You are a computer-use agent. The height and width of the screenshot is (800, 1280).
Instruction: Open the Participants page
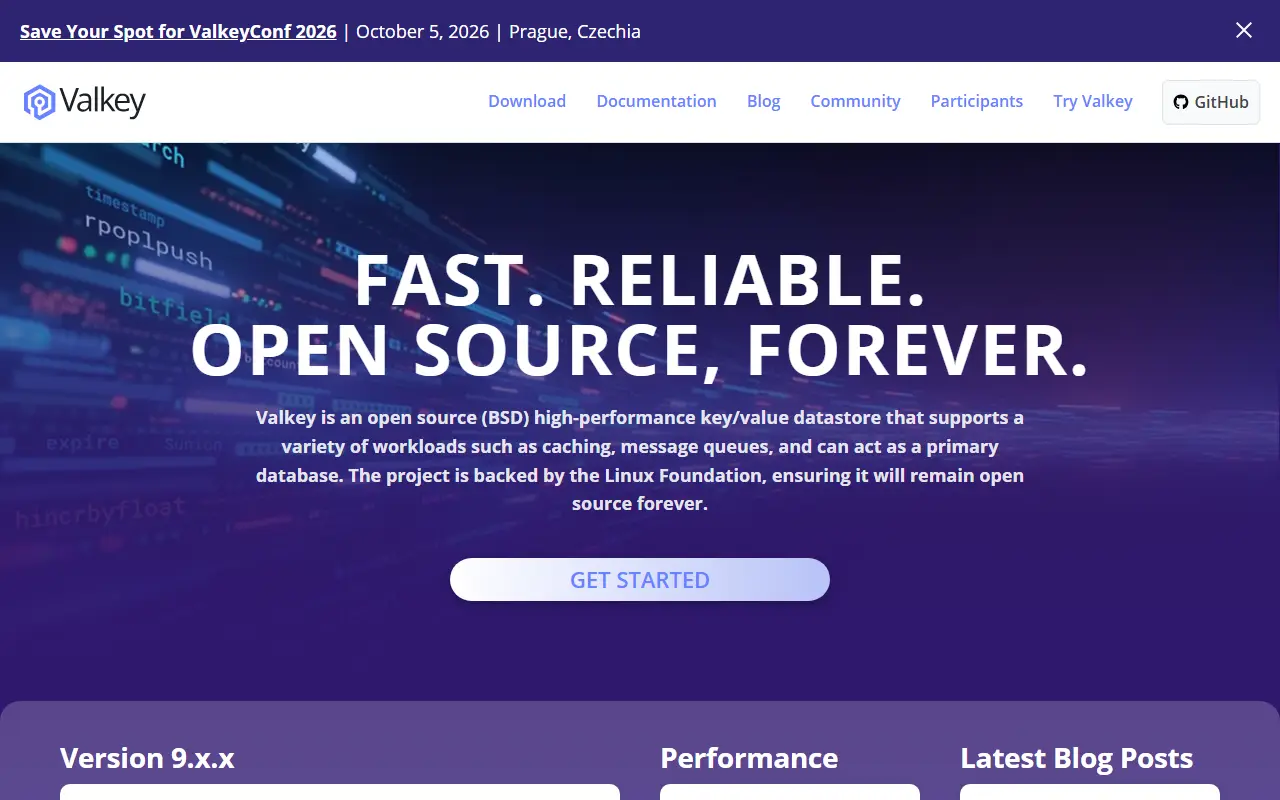[977, 101]
